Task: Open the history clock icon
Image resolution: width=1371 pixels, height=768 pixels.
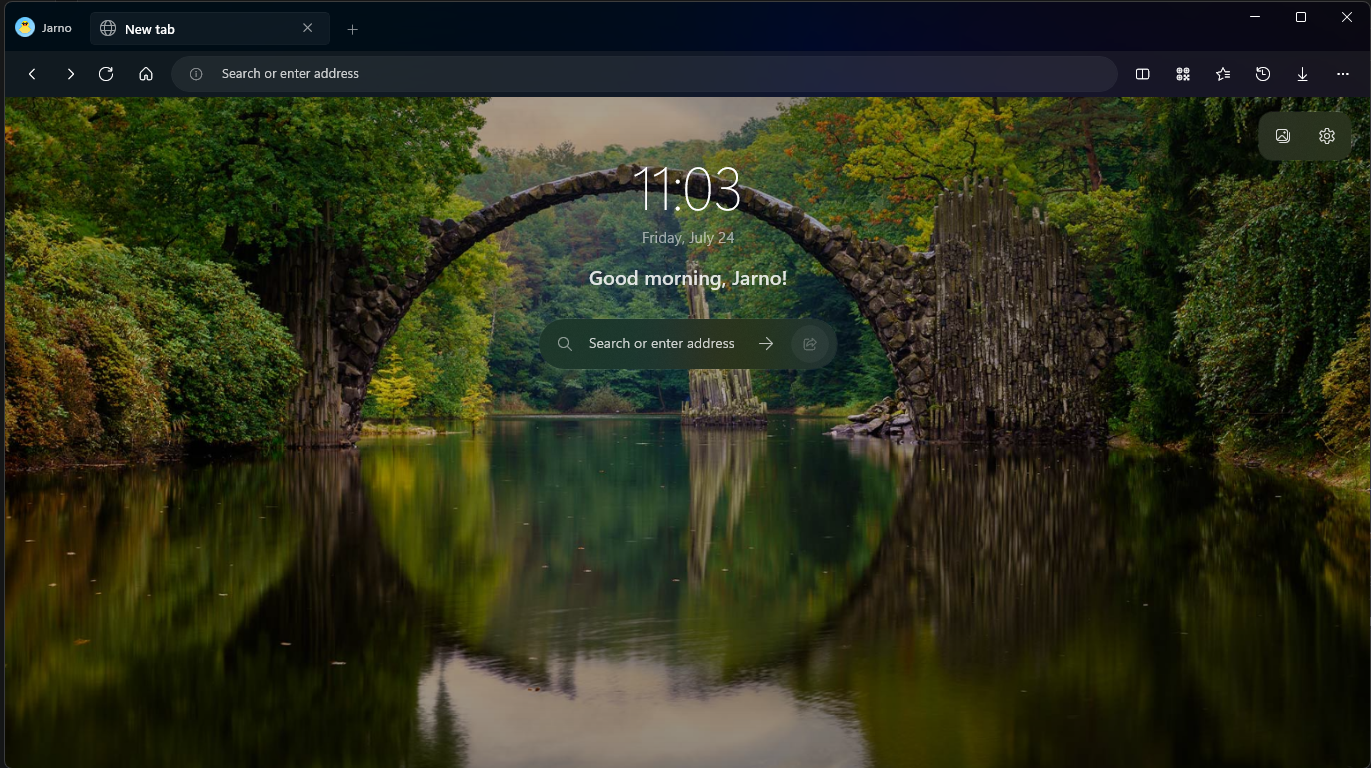Action: click(x=1263, y=74)
